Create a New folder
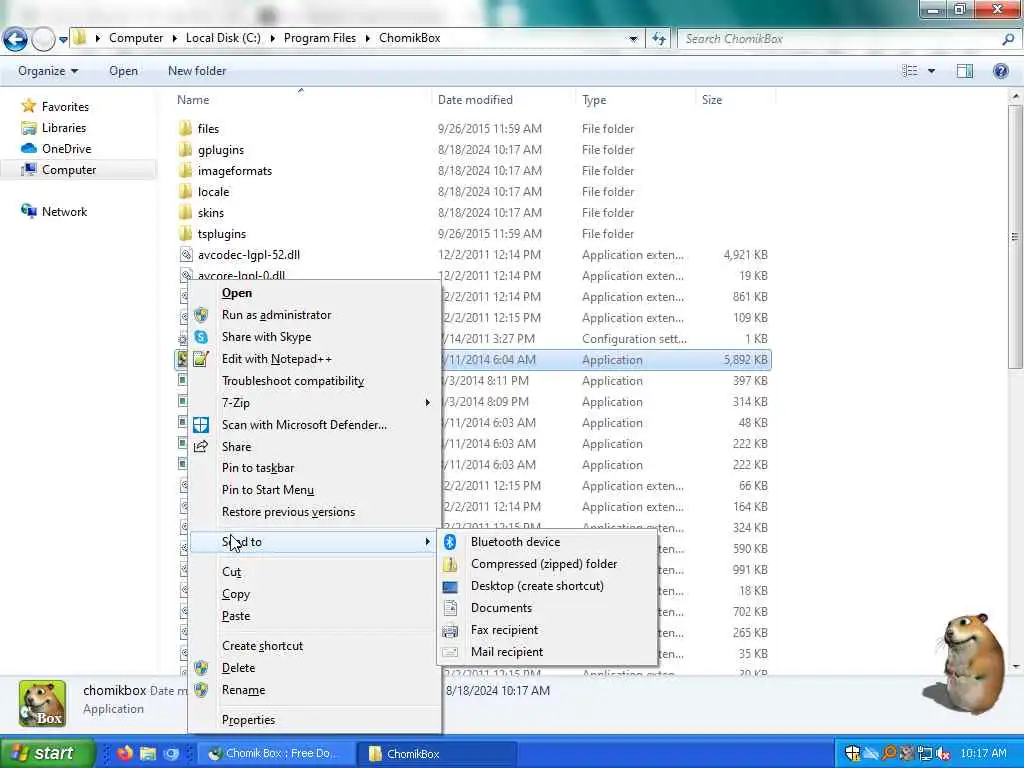The image size is (1024, 768). click(x=197, y=71)
